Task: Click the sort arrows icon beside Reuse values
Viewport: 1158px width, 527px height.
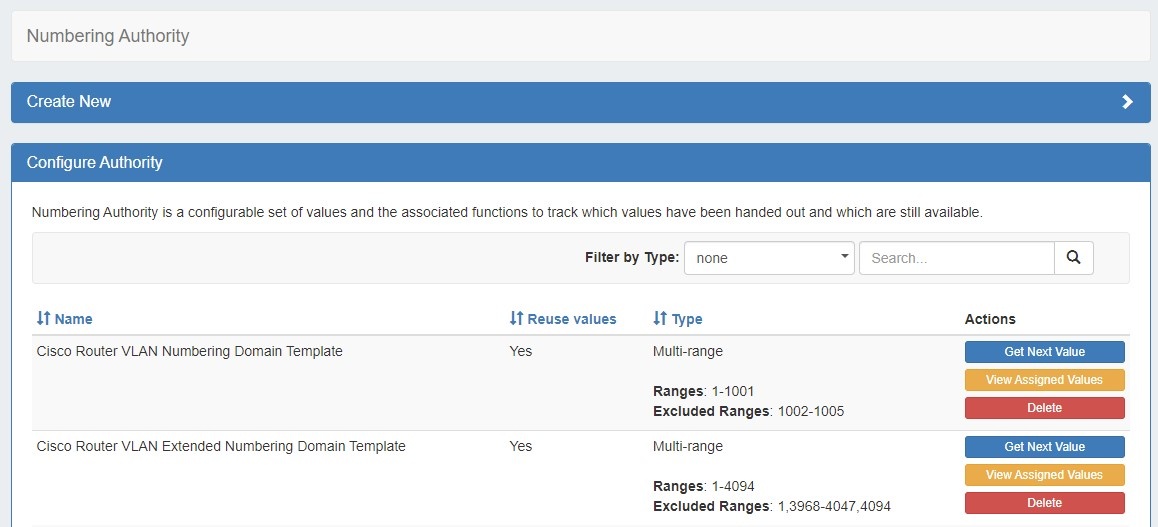Action: click(x=516, y=319)
